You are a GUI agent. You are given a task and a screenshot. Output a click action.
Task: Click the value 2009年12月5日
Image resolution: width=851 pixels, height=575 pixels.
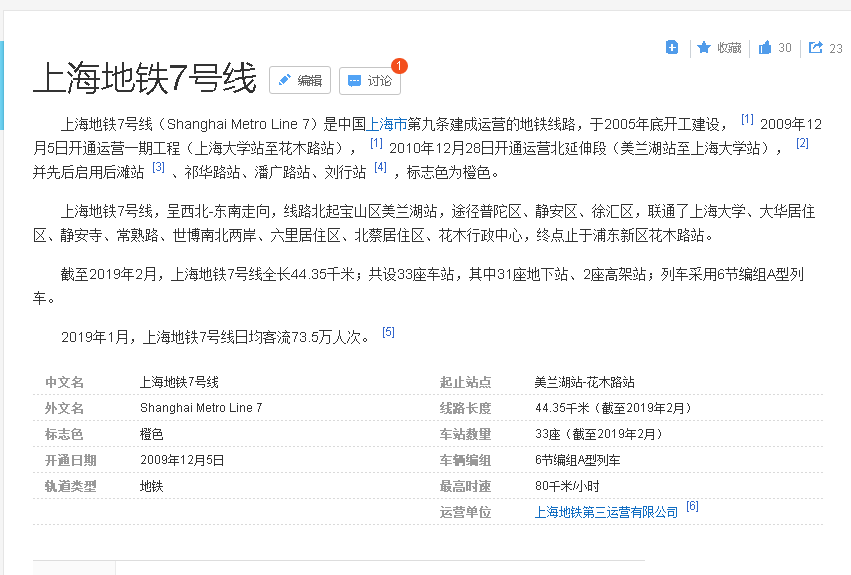tap(182, 460)
